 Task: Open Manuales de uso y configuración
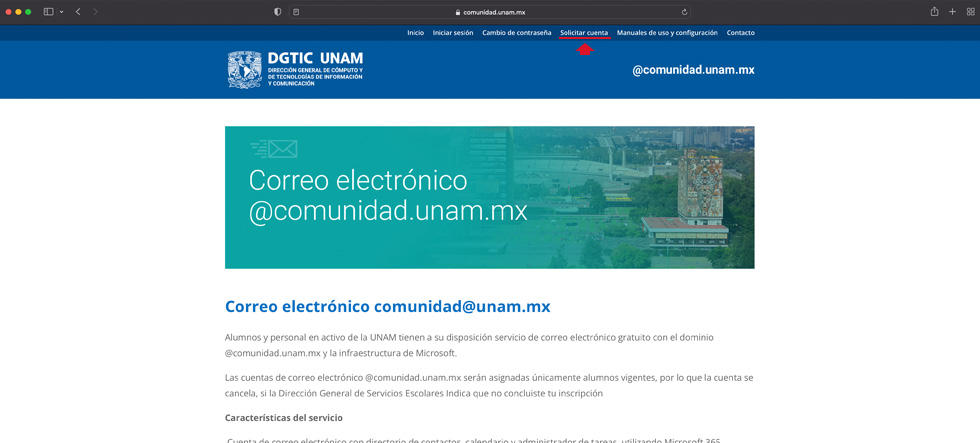tap(667, 32)
